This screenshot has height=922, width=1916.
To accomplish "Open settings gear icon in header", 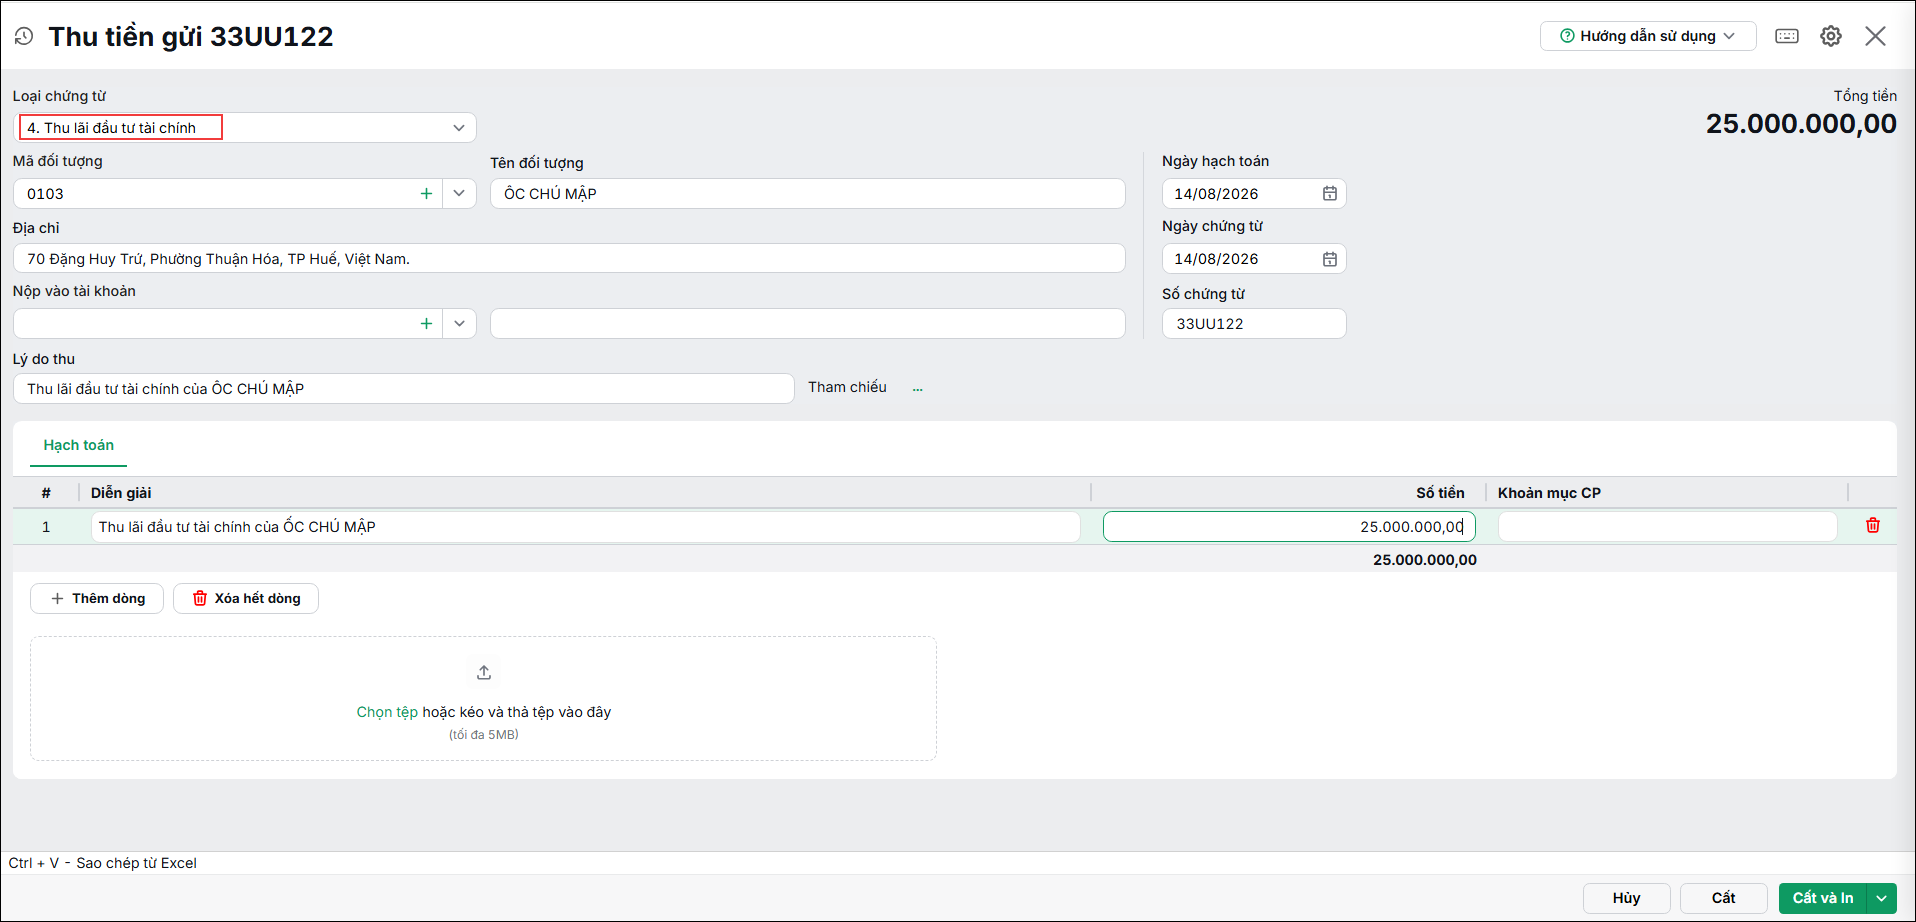I will point(1831,36).
